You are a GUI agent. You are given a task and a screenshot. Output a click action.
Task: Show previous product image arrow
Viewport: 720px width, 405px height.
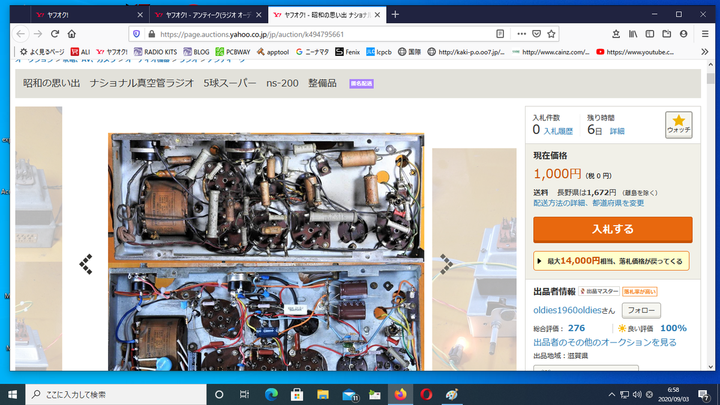[x=87, y=263]
